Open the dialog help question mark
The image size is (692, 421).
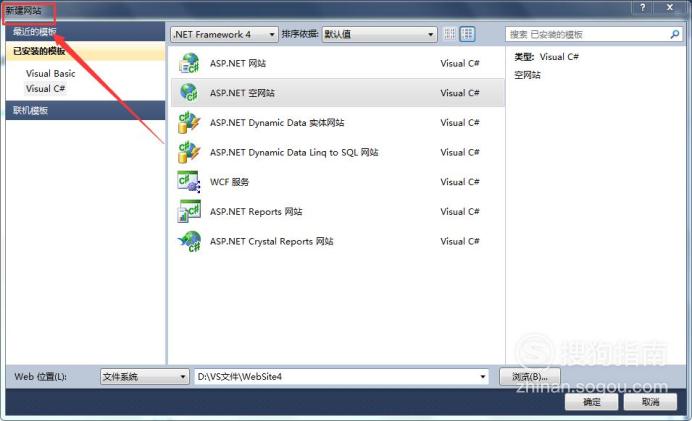[x=643, y=8]
